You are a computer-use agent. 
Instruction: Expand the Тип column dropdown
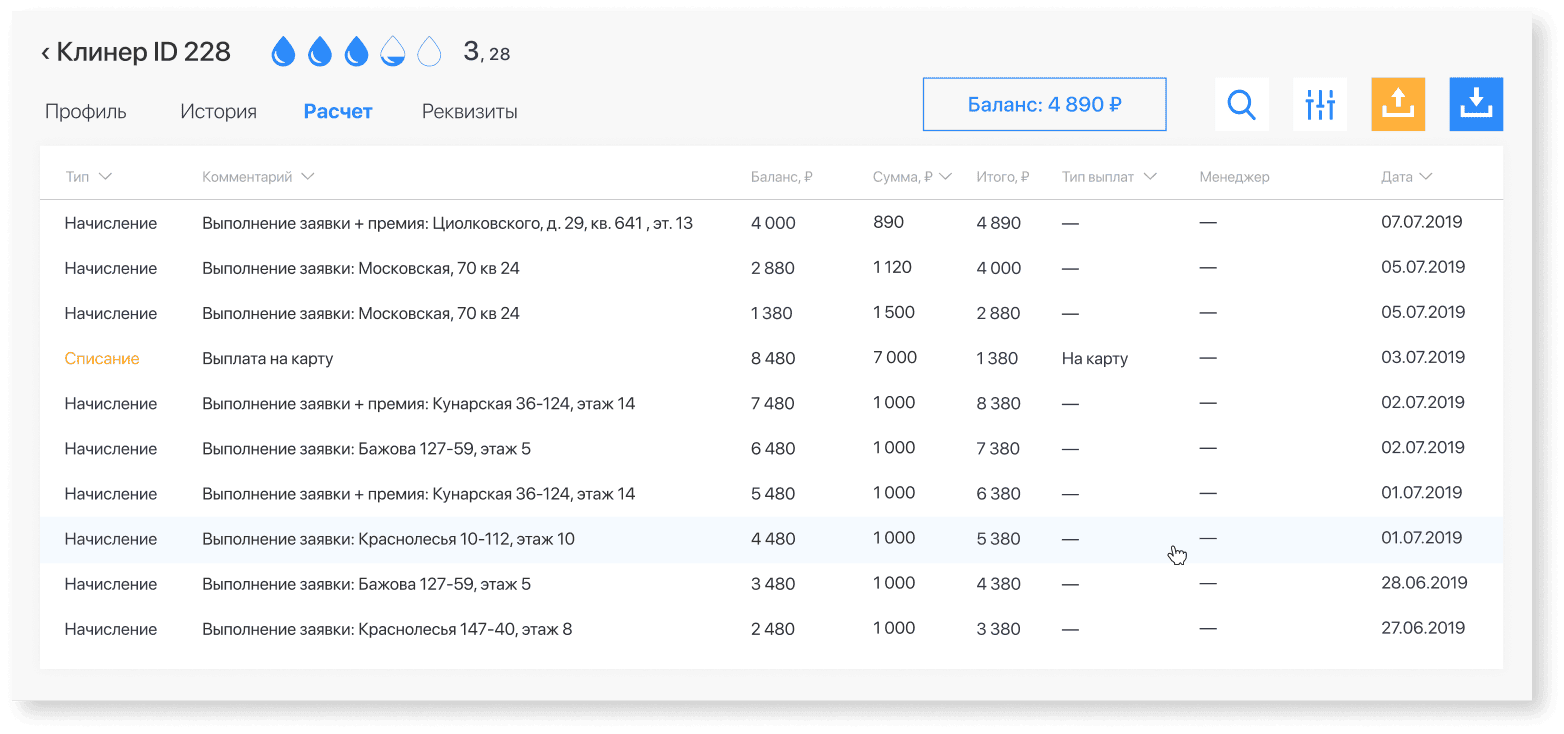[x=105, y=177]
